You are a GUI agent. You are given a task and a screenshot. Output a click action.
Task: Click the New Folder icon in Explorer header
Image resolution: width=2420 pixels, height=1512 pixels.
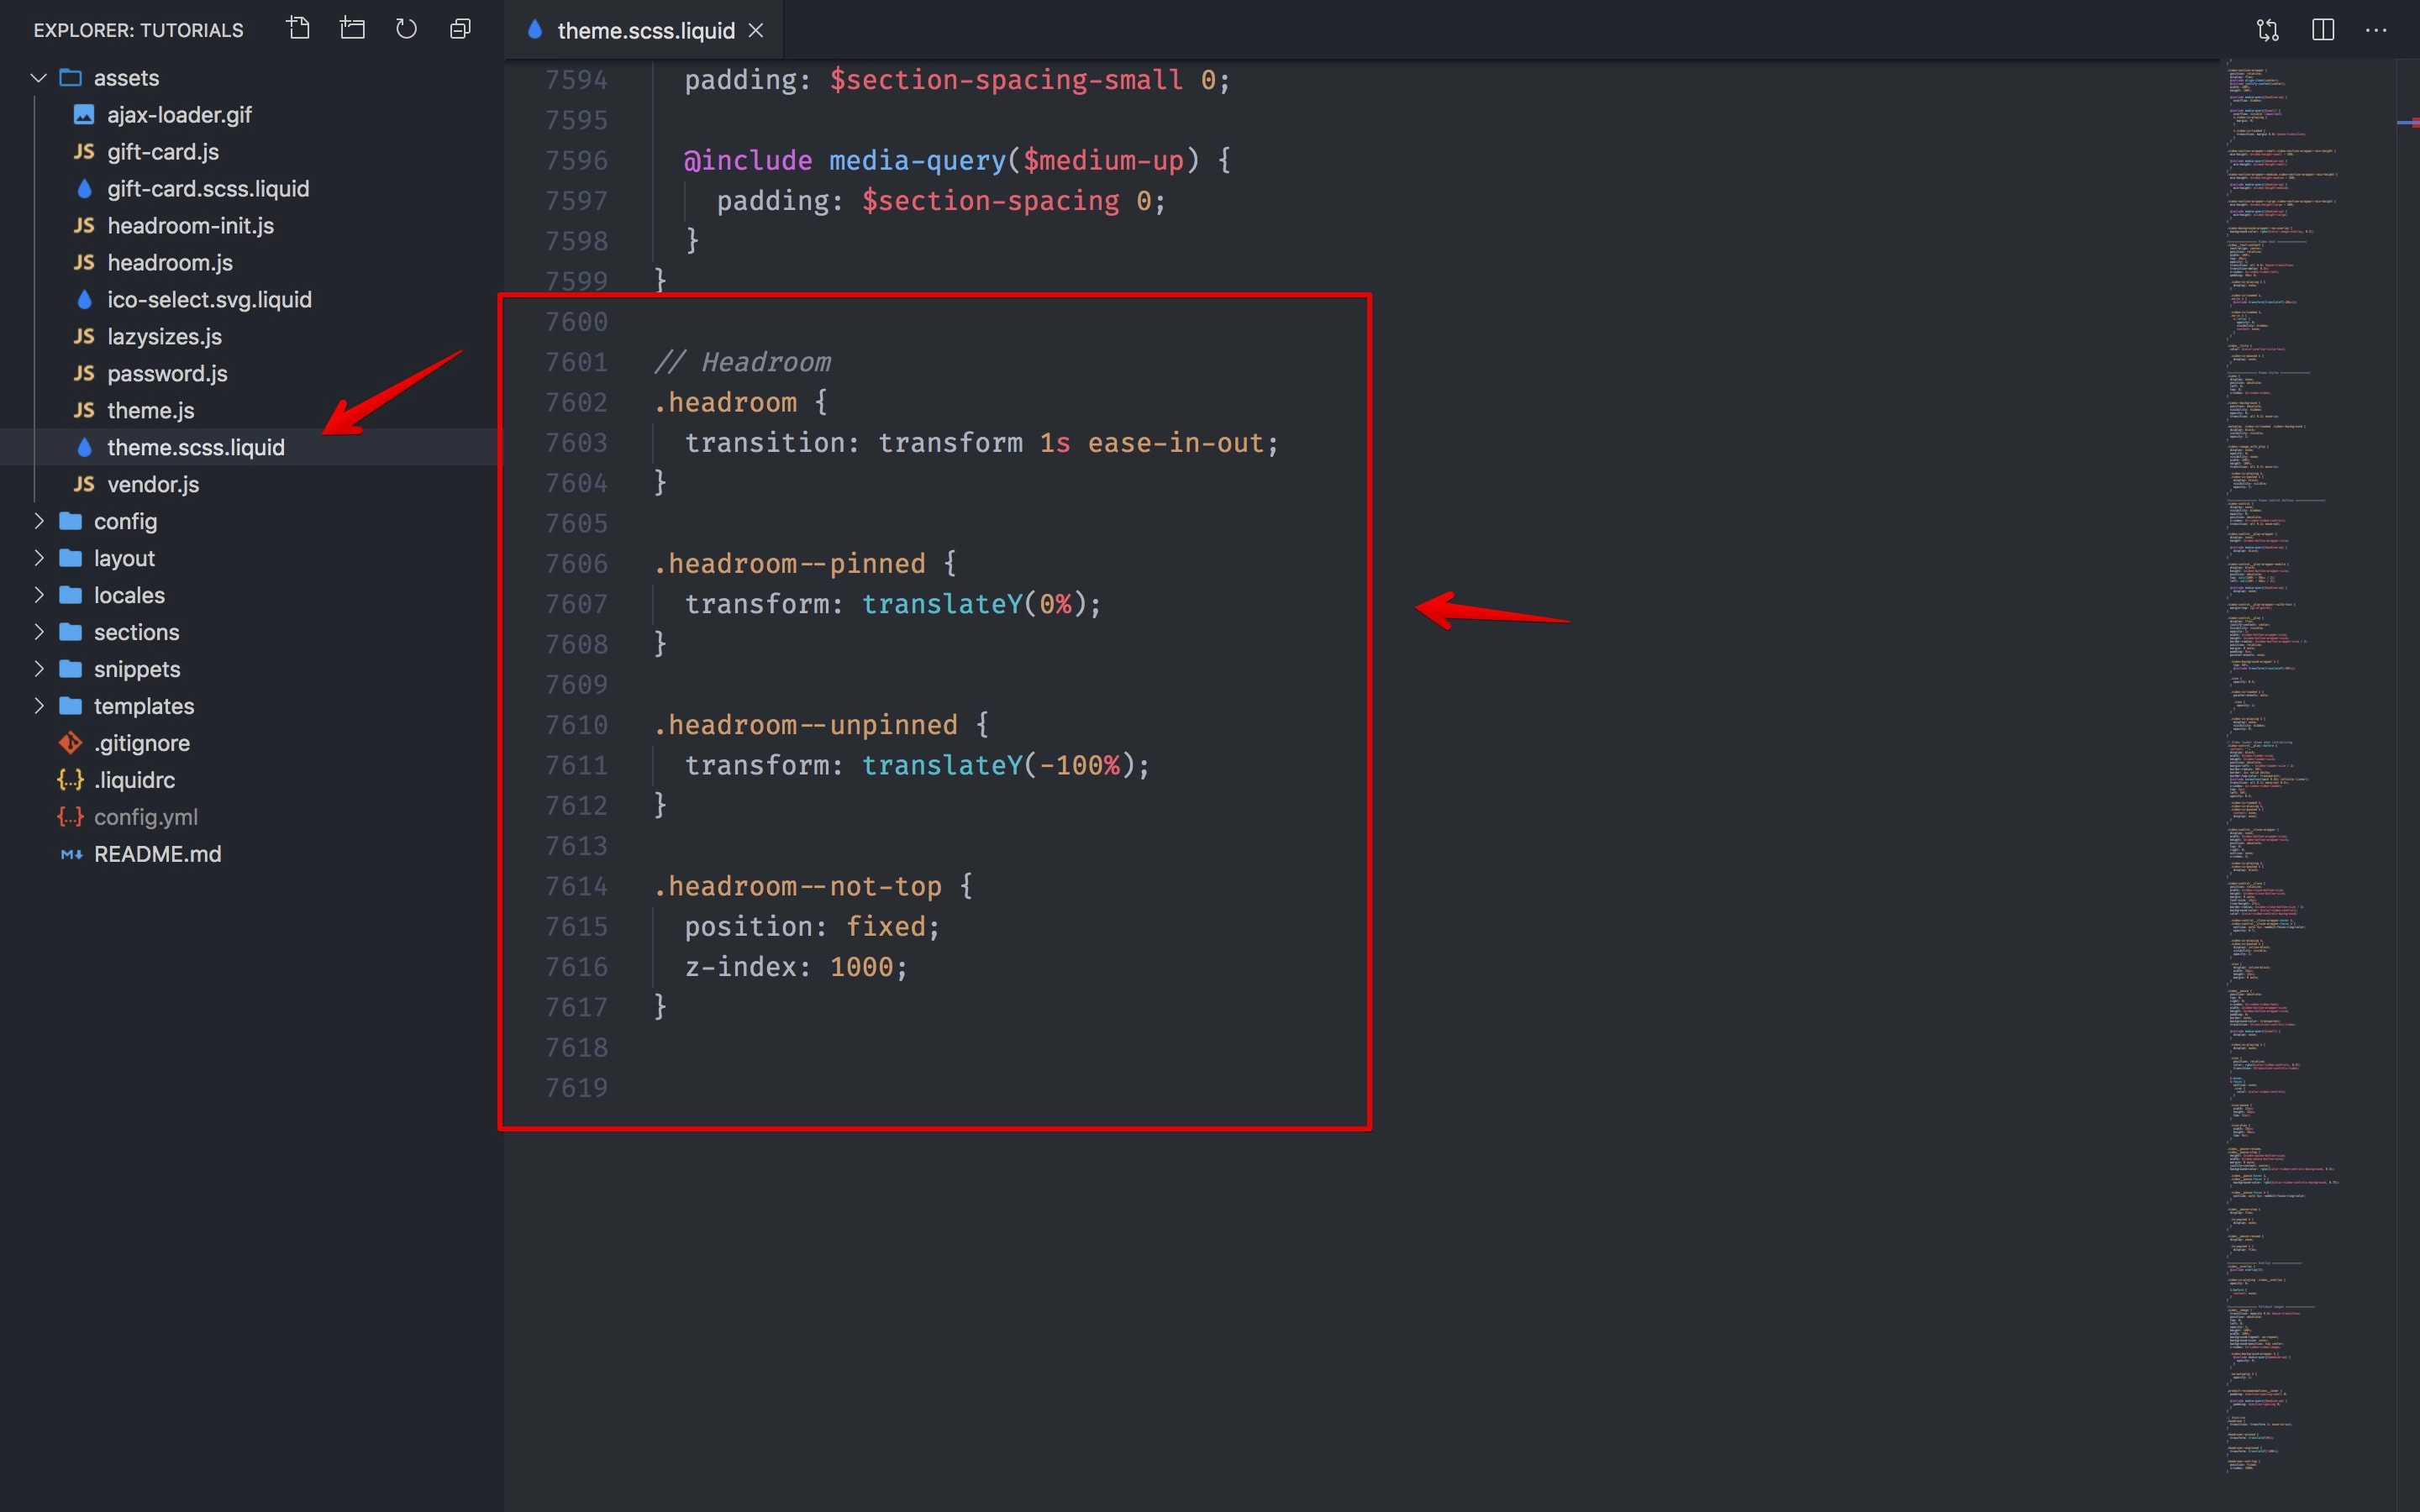pos(352,29)
